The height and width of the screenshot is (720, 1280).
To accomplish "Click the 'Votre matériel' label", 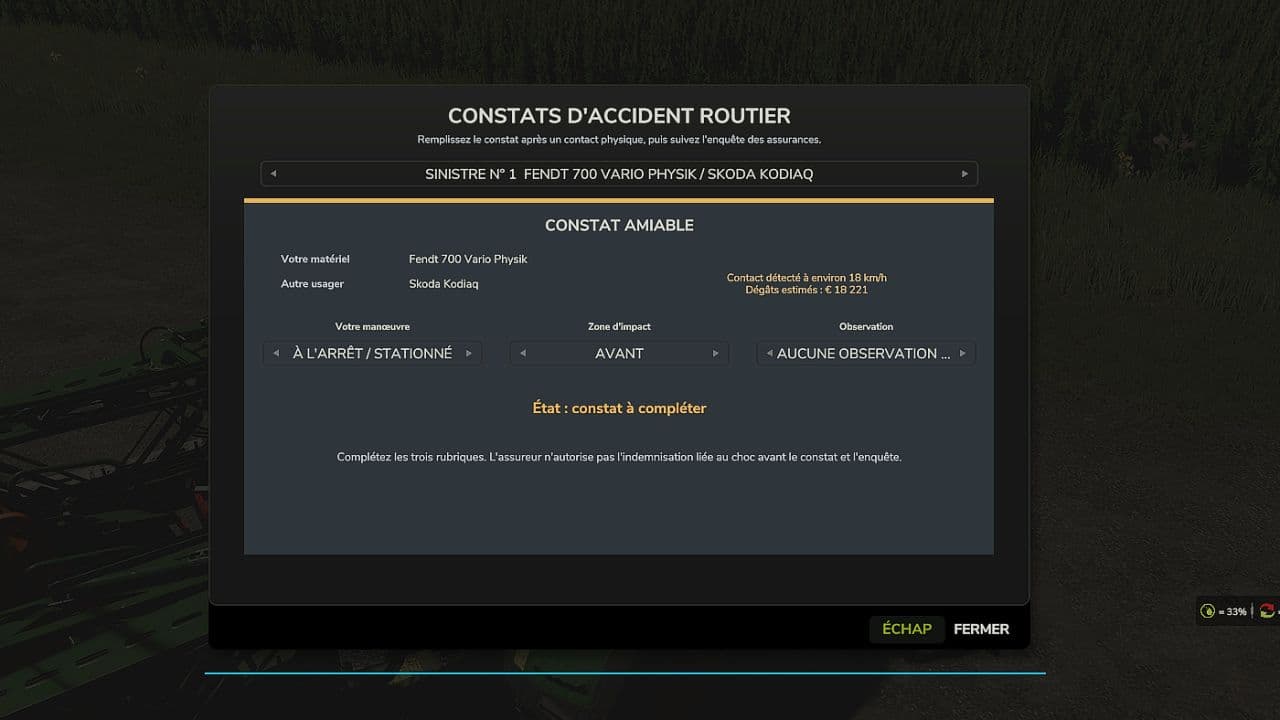I will point(315,259).
